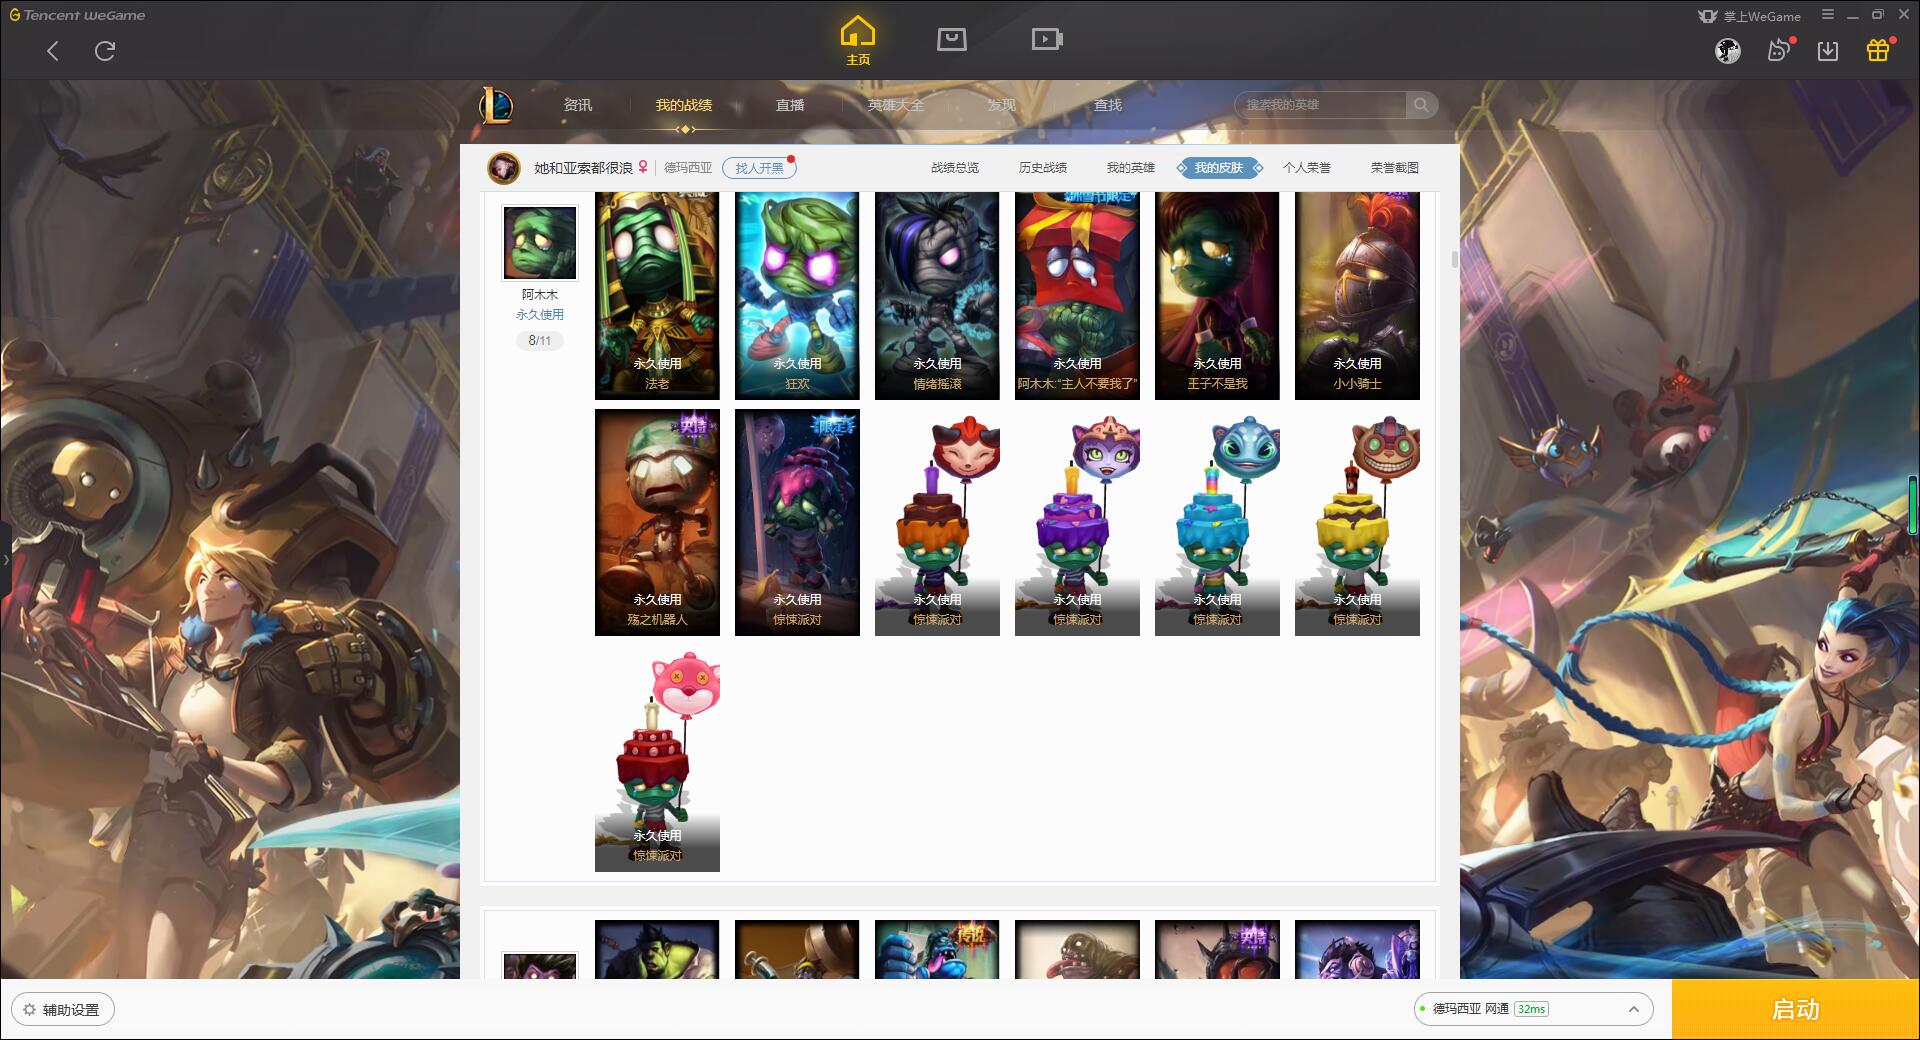This screenshot has width=1920, height=1040.
Task: Open the download manager icon
Action: (1828, 51)
